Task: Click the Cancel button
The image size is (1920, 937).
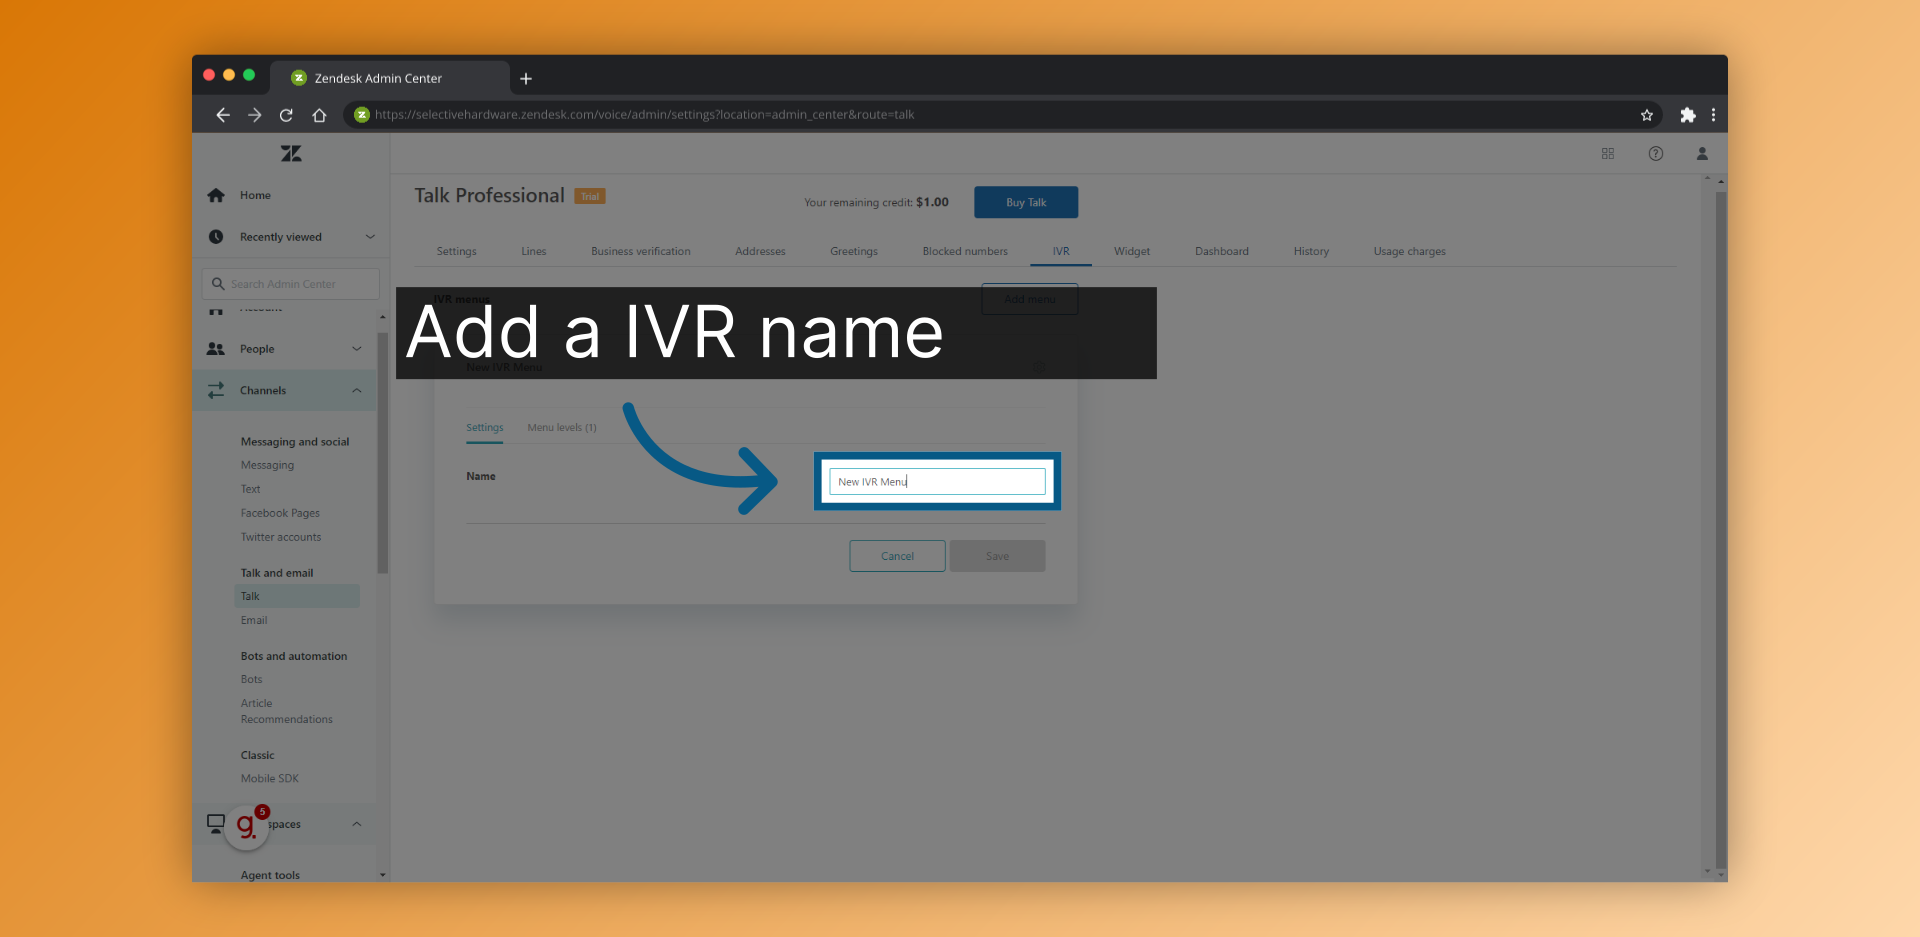Action: [x=897, y=556]
